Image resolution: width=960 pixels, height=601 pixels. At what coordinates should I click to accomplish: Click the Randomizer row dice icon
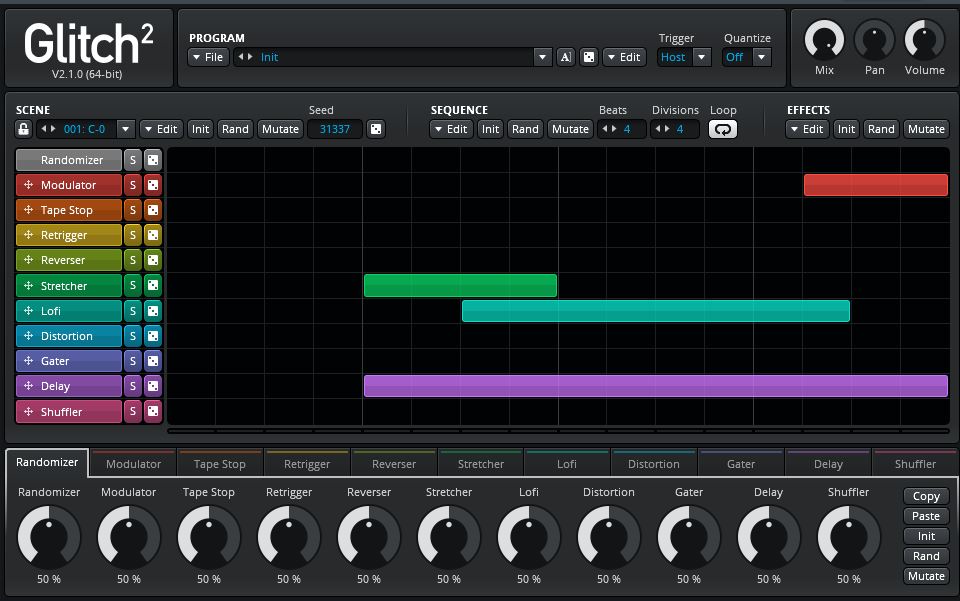pyautogui.click(x=153, y=160)
